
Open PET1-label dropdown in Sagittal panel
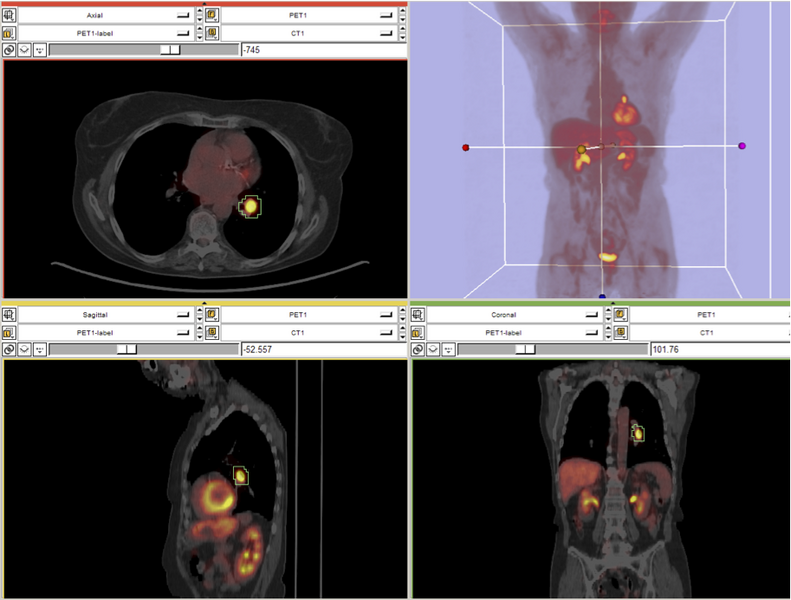(x=106, y=333)
